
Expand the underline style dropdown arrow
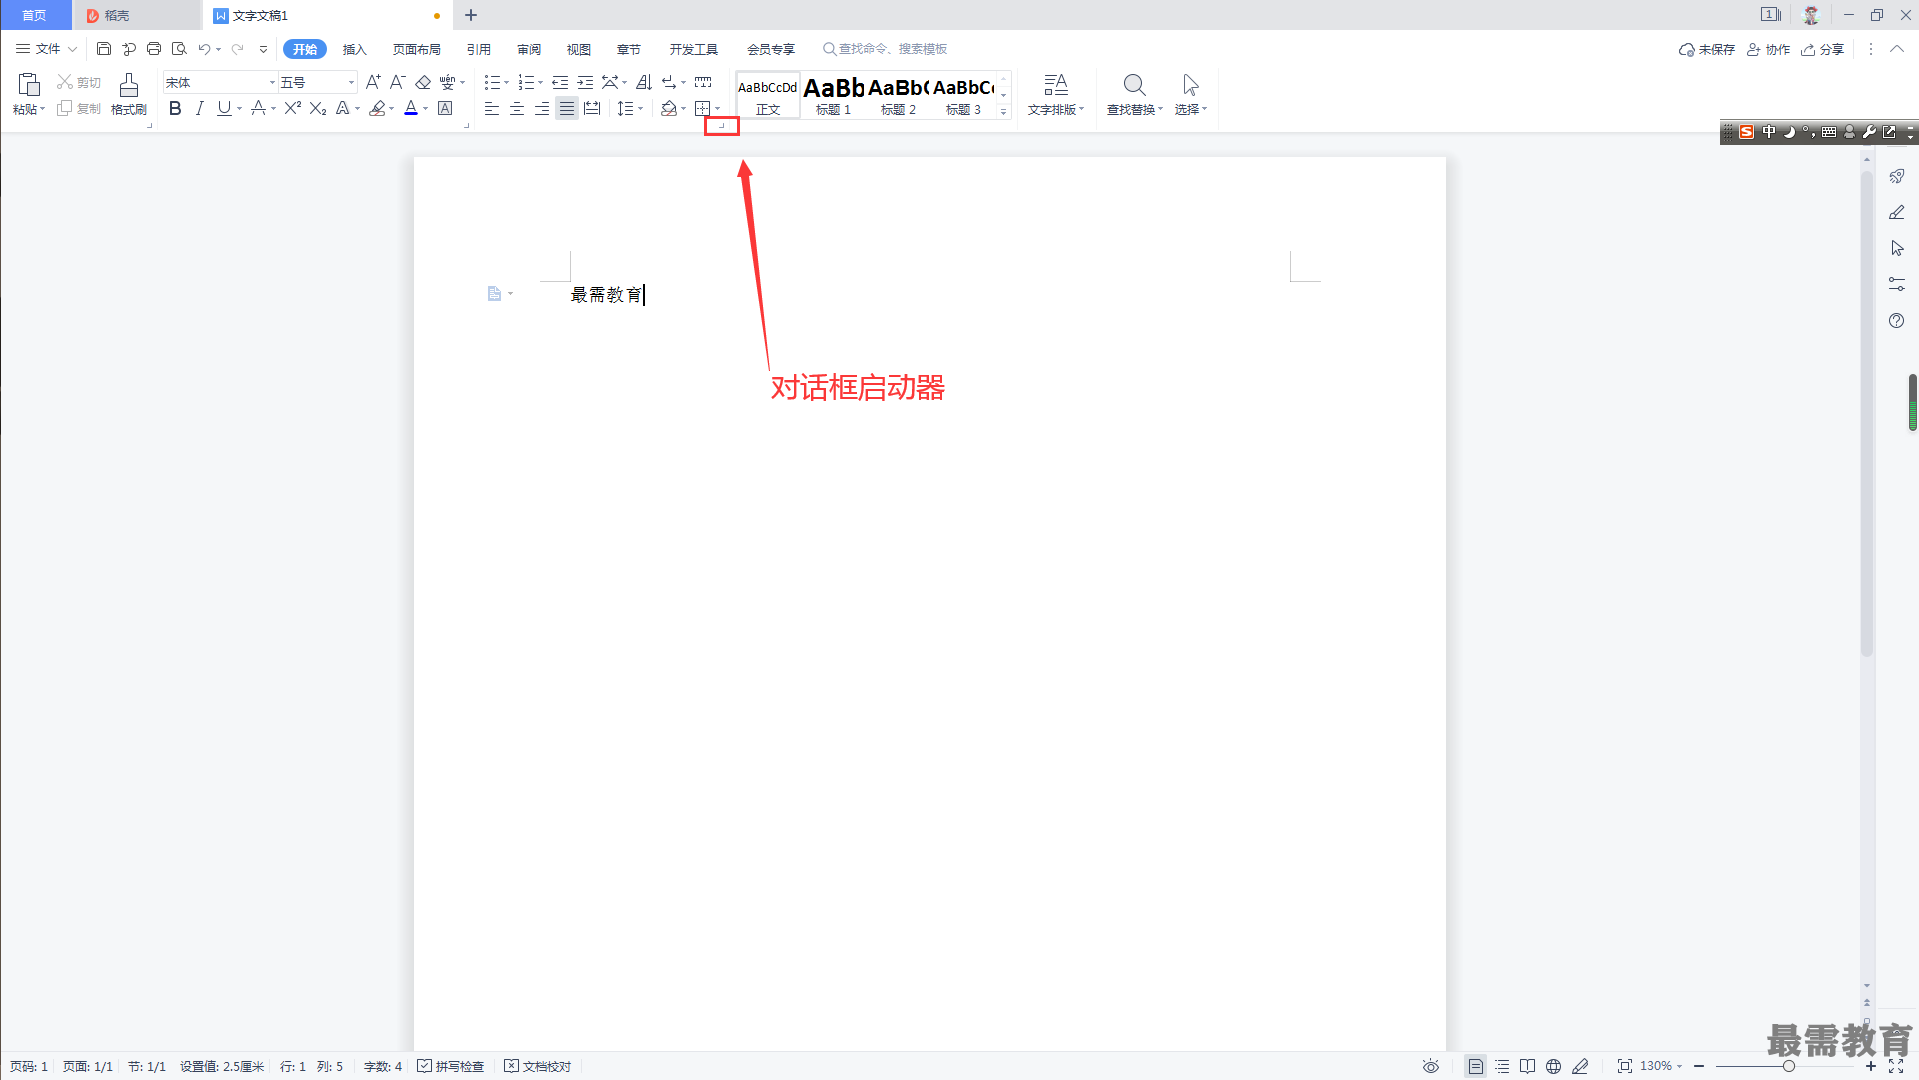pos(240,108)
